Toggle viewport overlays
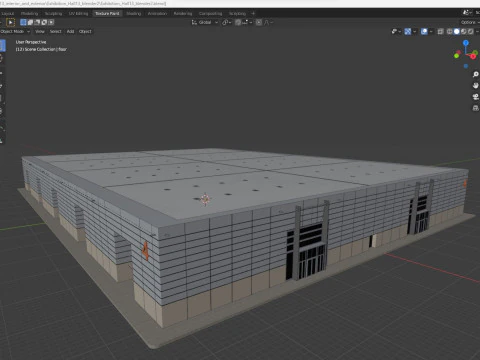480x360 pixels. coord(424,31)
